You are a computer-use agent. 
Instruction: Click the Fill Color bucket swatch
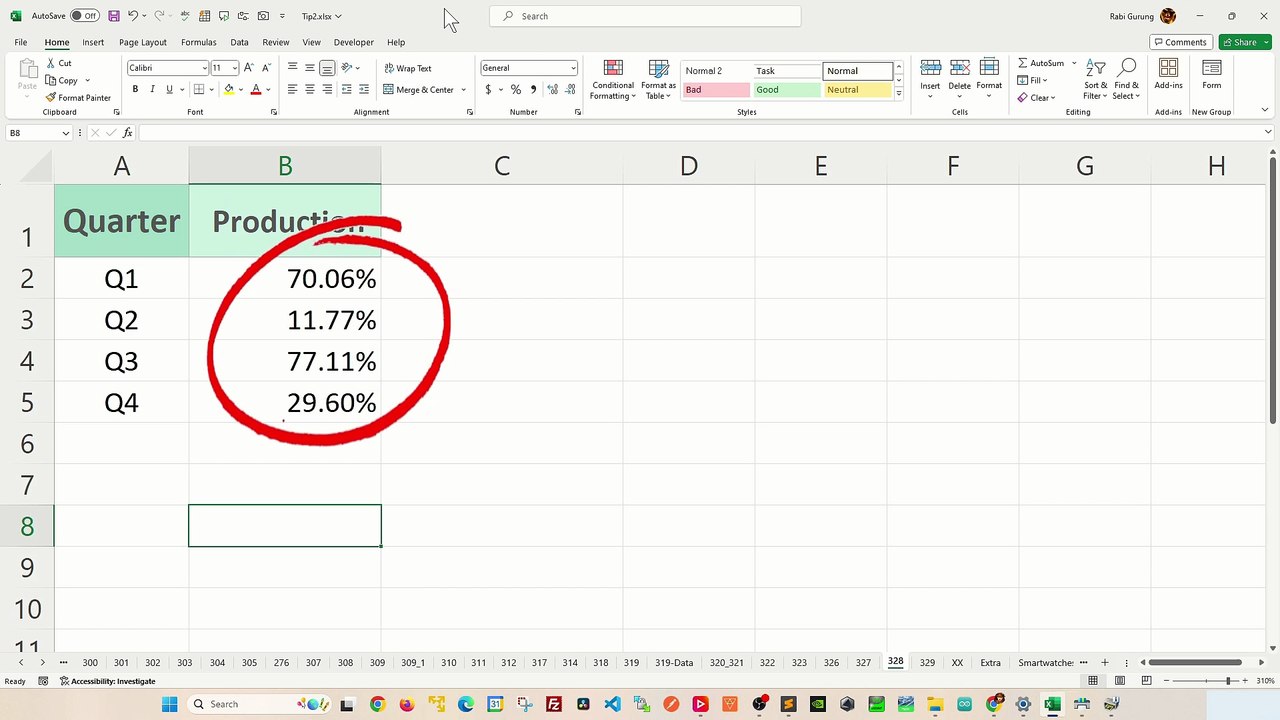[229, 89]
